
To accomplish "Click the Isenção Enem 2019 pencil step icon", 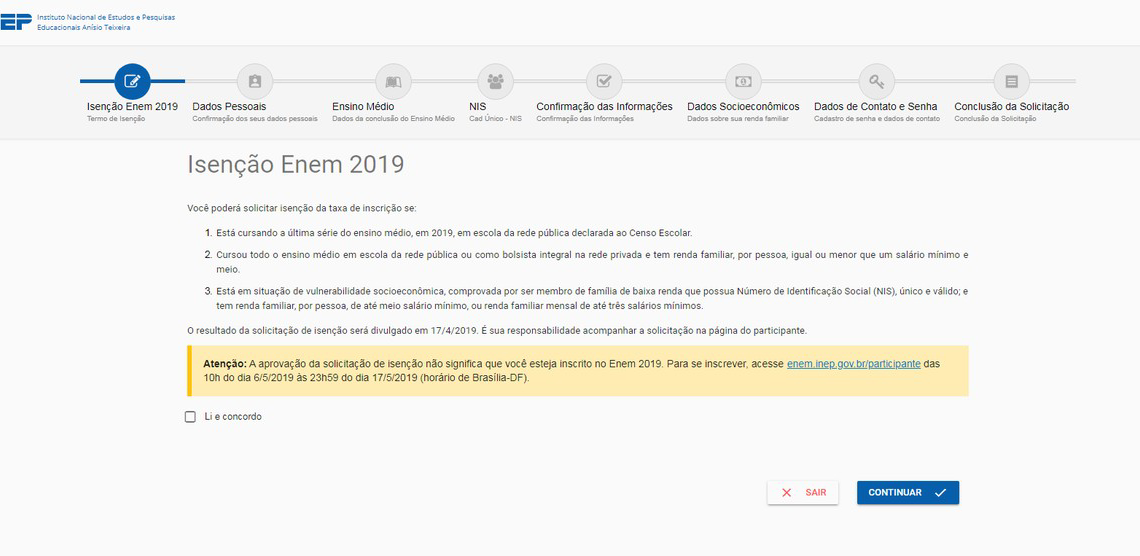I will (x=132, y=81).
